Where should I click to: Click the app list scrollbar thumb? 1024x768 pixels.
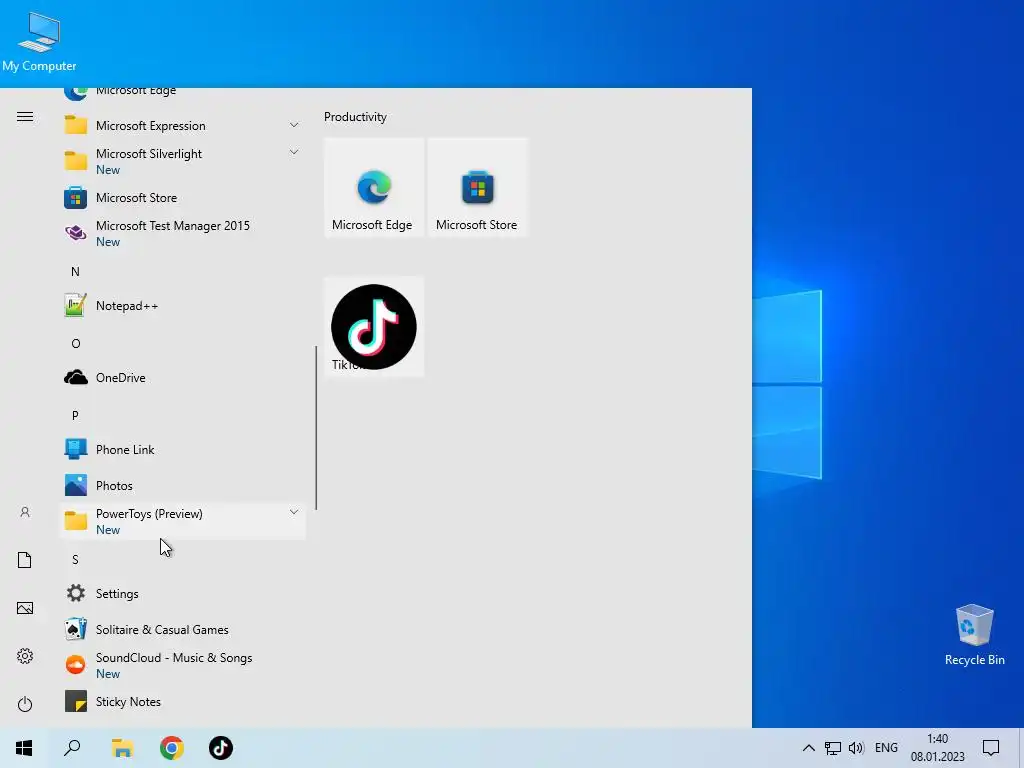[x=316, y=428]
